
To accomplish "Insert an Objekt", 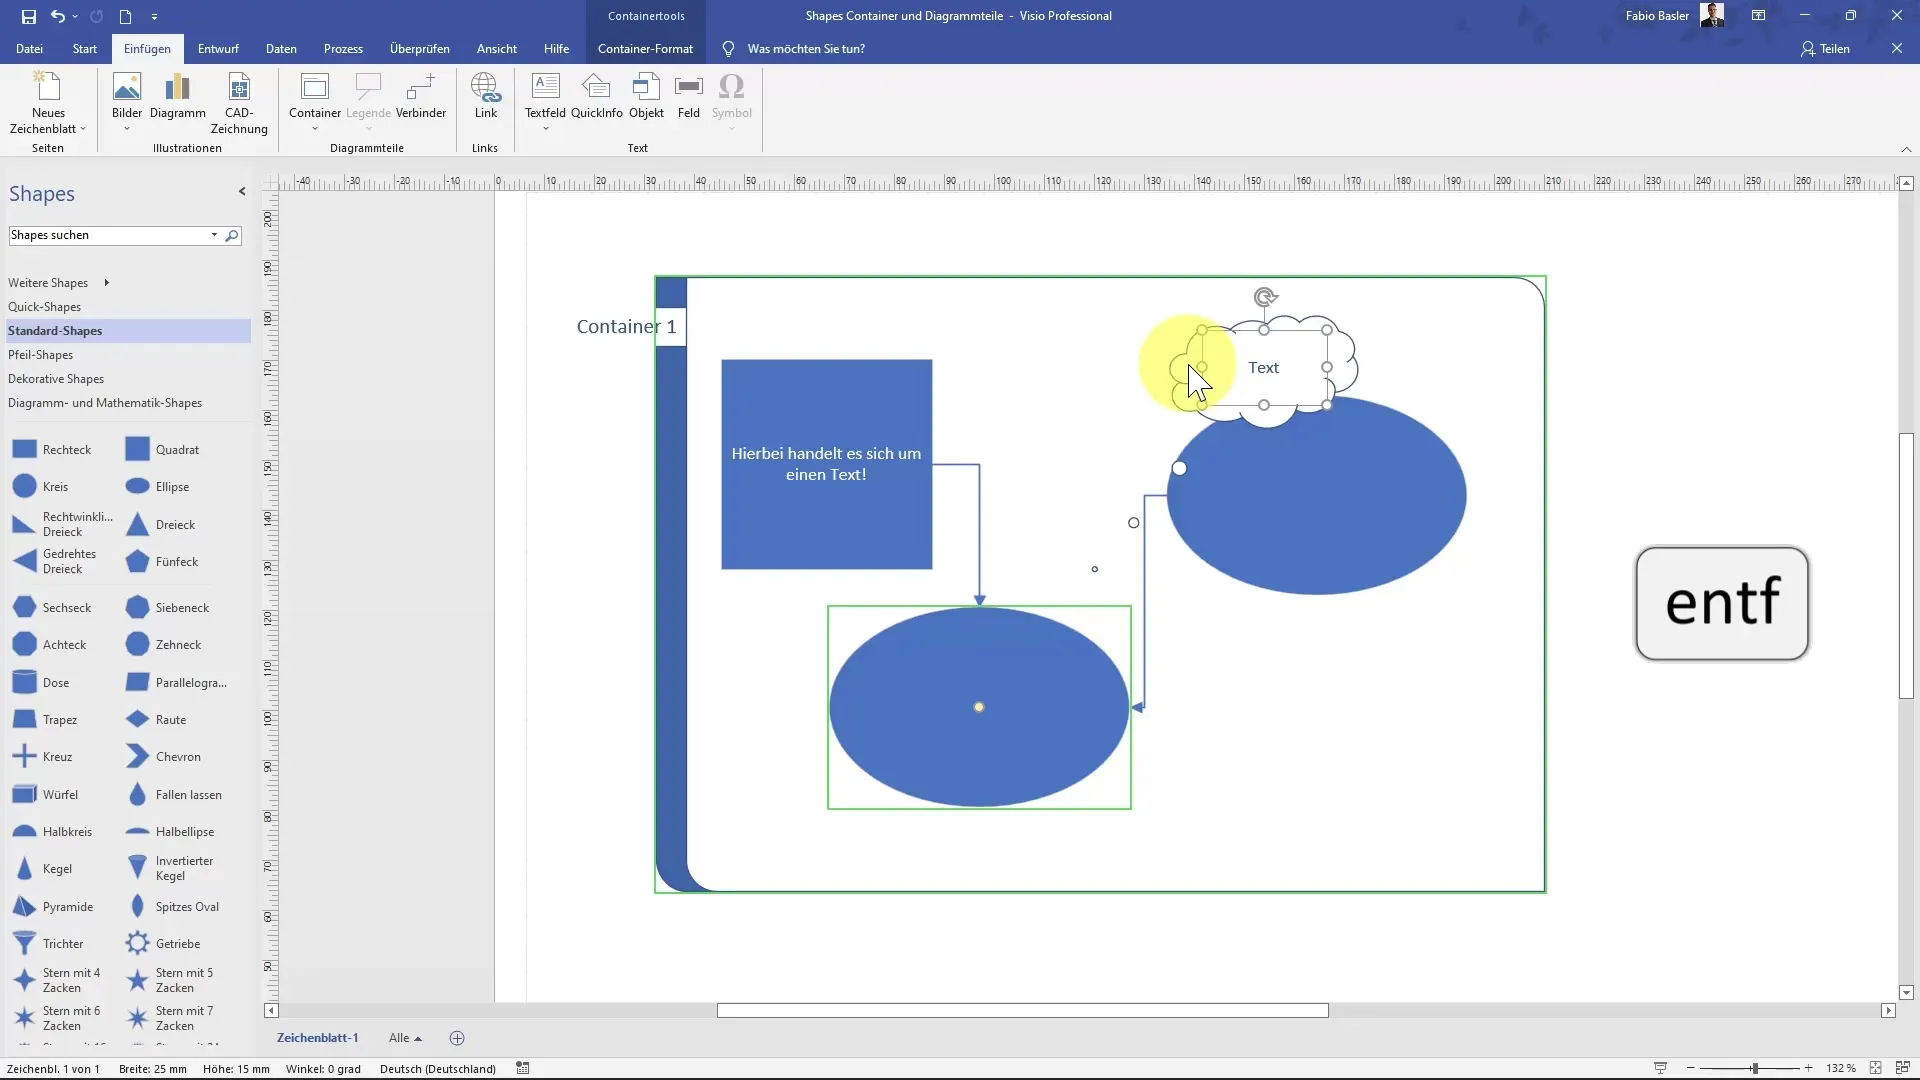I will pyautogui.click(x=646, y=97).
